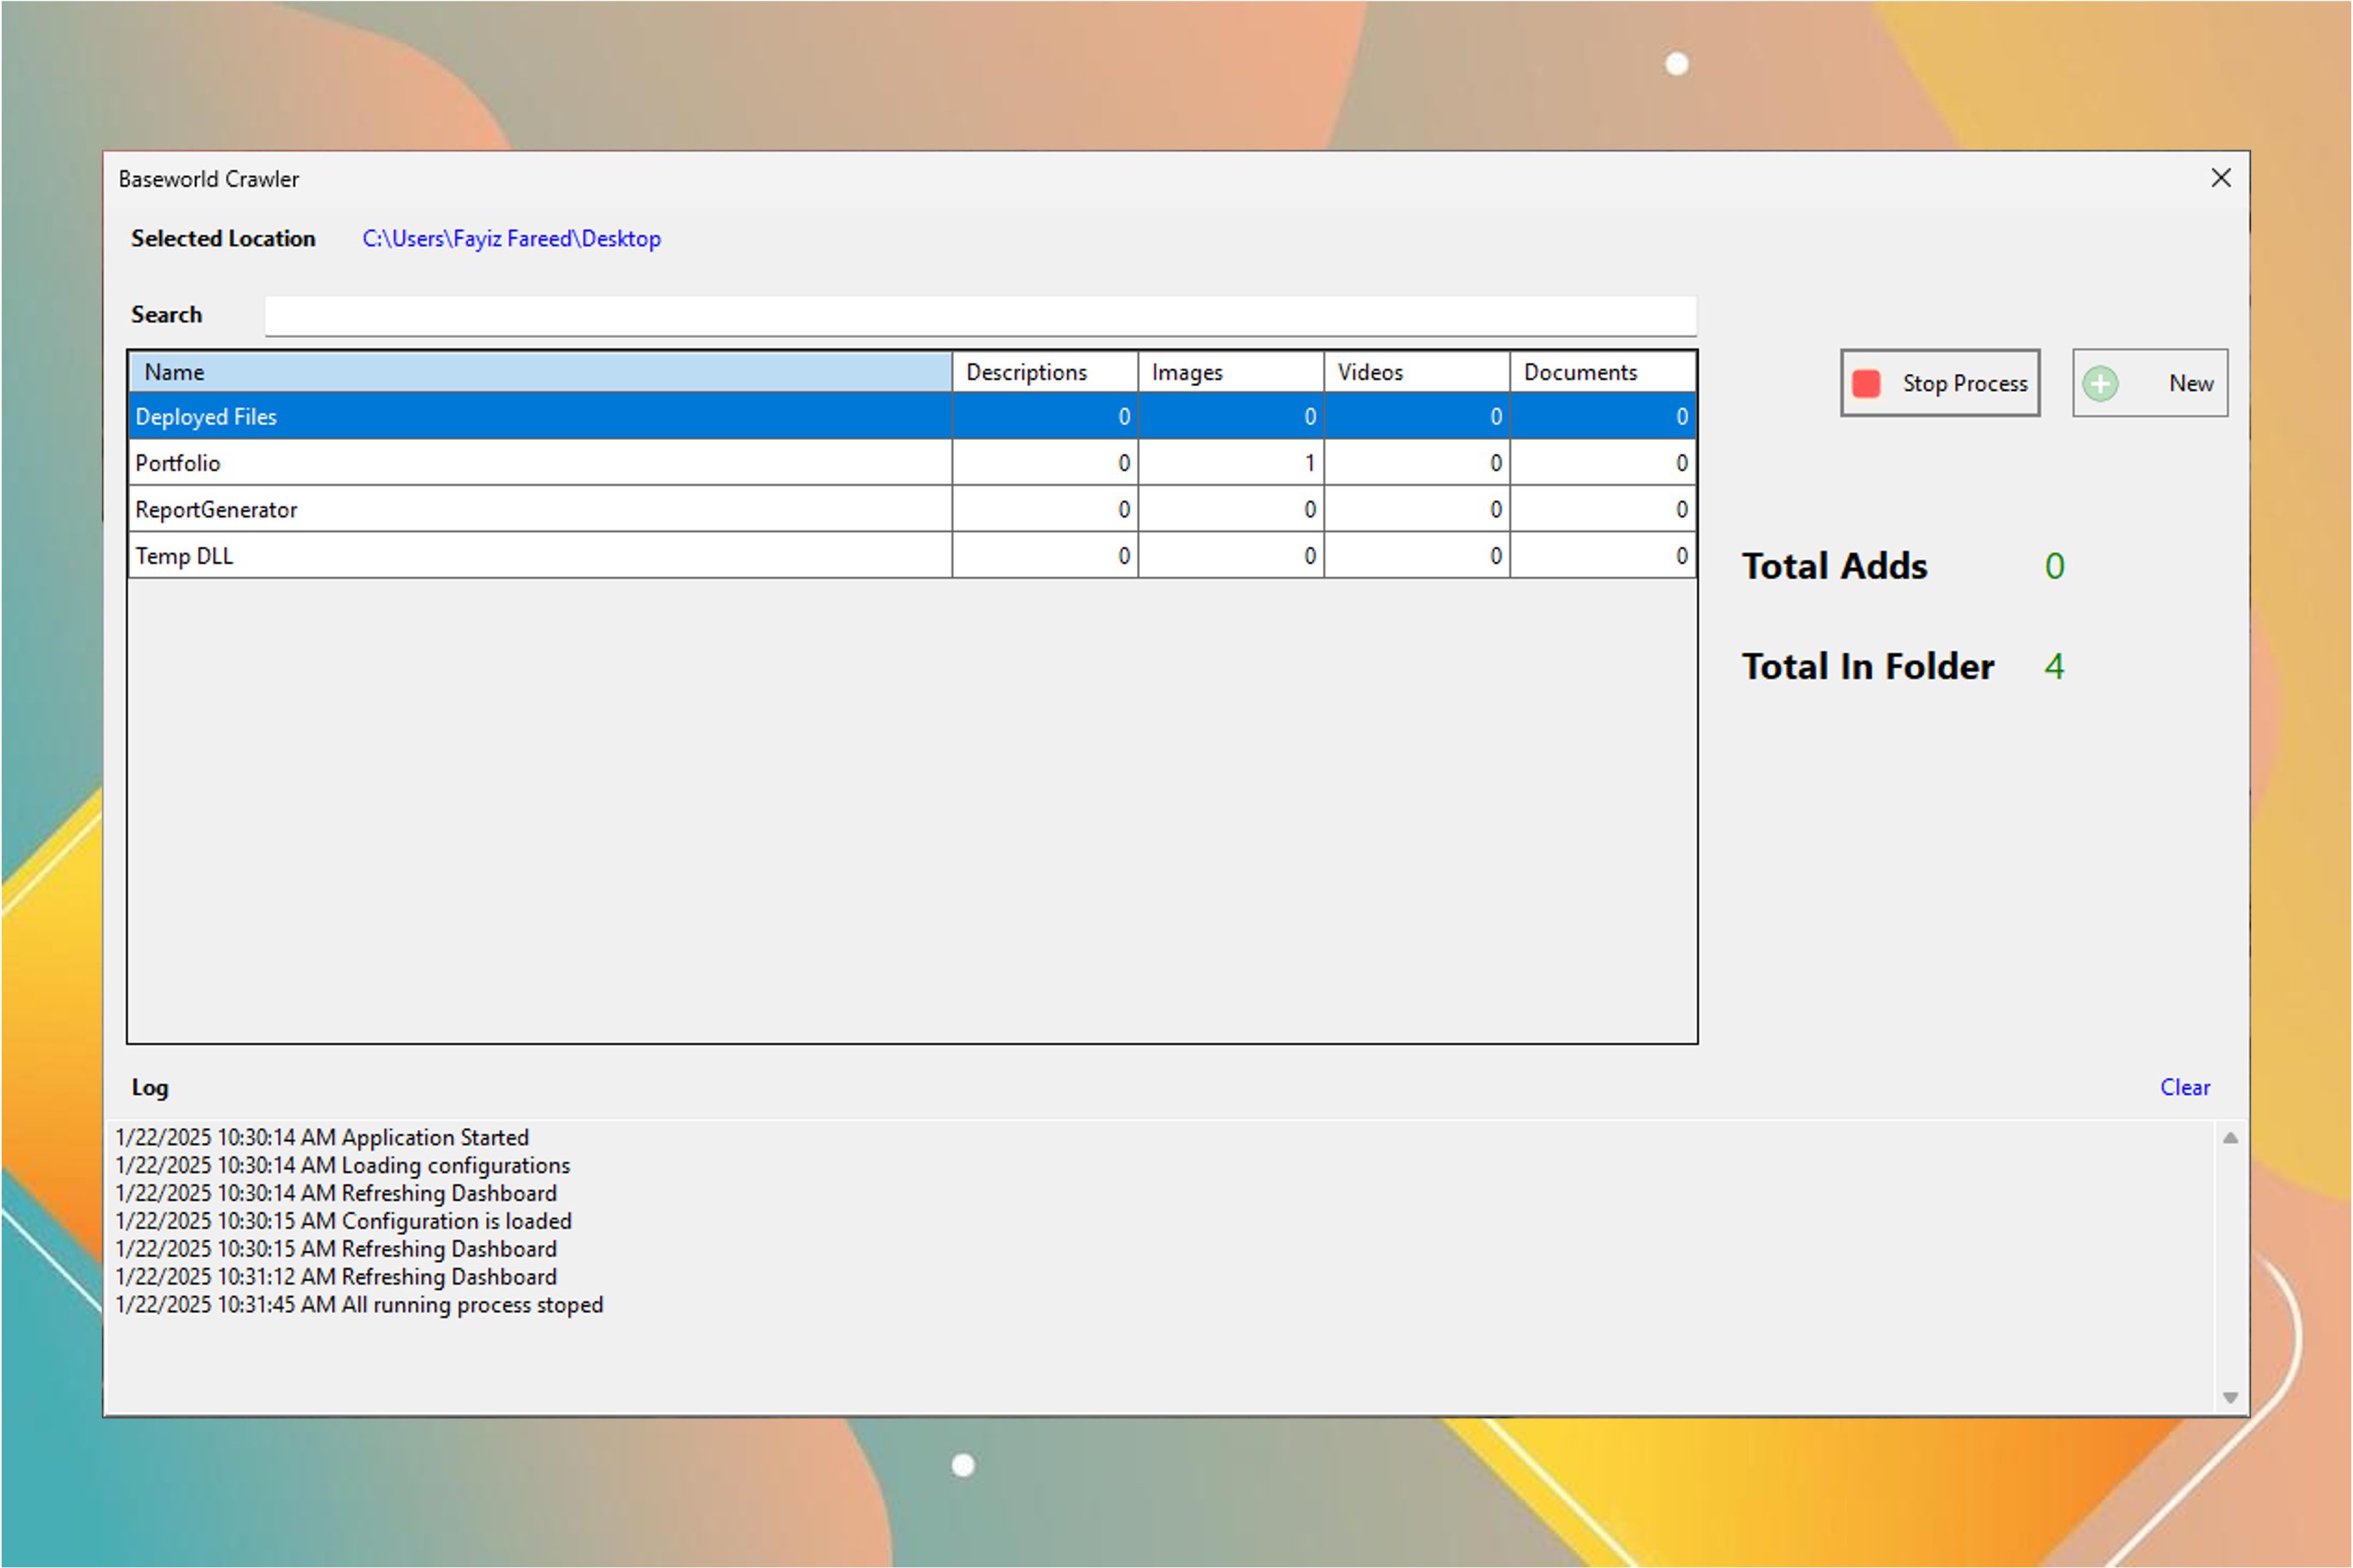The width and height of the screenshot is (2353, 1568).
Task: Click Portfolio's Images count of 1
Action: pyautogui.click(x=1231, y=463)
